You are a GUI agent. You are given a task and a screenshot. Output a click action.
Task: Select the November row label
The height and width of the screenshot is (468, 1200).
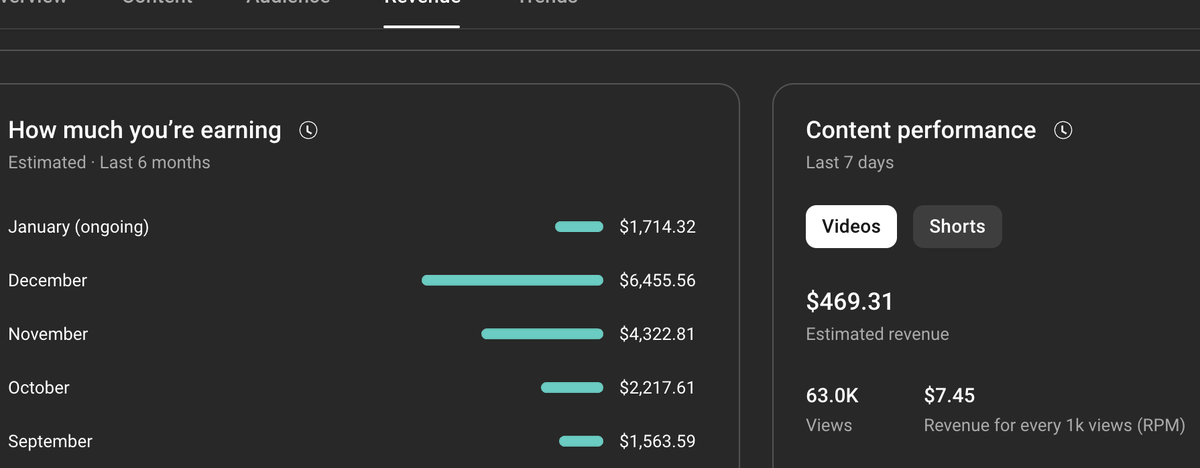48,334
